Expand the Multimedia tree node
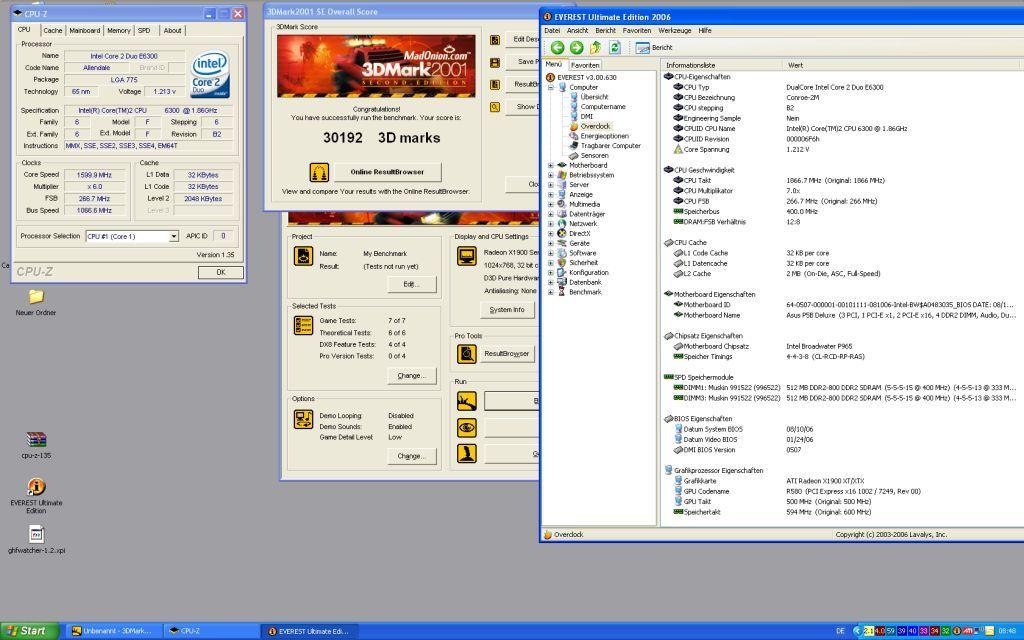This screenshot has width=1024, height=640. click(x=551, y=204)
